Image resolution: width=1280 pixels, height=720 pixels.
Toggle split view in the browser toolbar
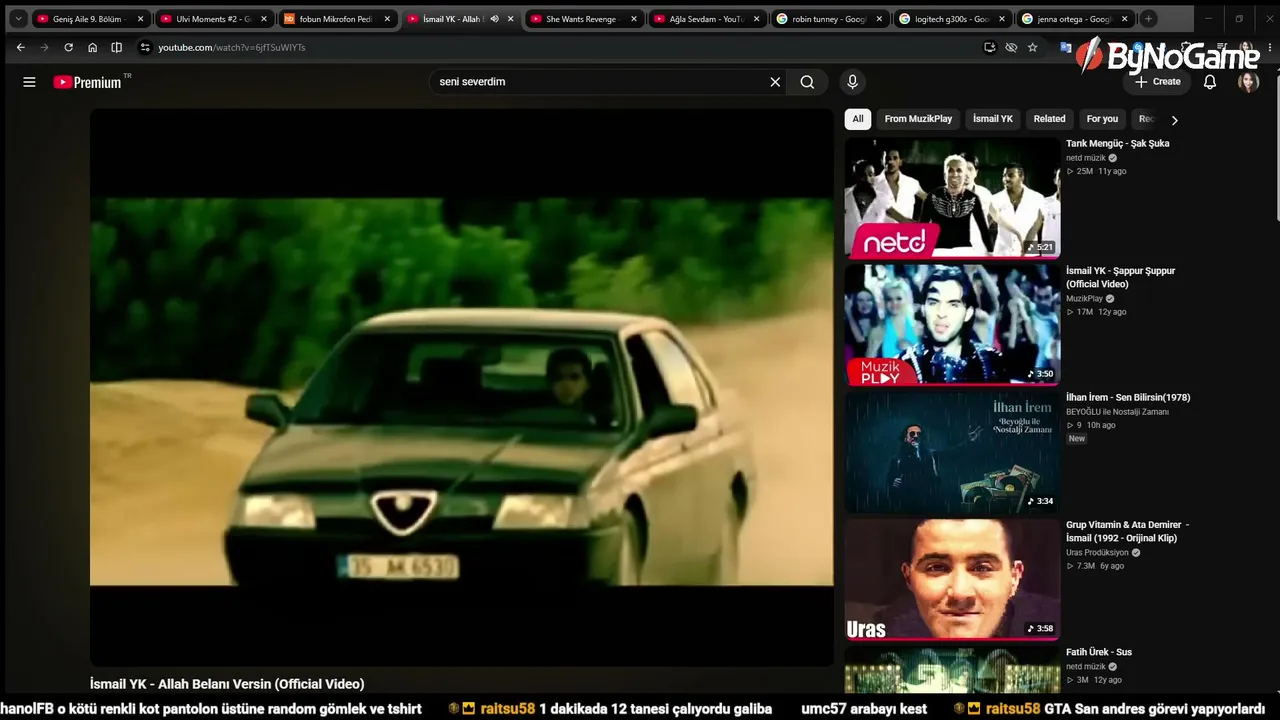[117, 47]
